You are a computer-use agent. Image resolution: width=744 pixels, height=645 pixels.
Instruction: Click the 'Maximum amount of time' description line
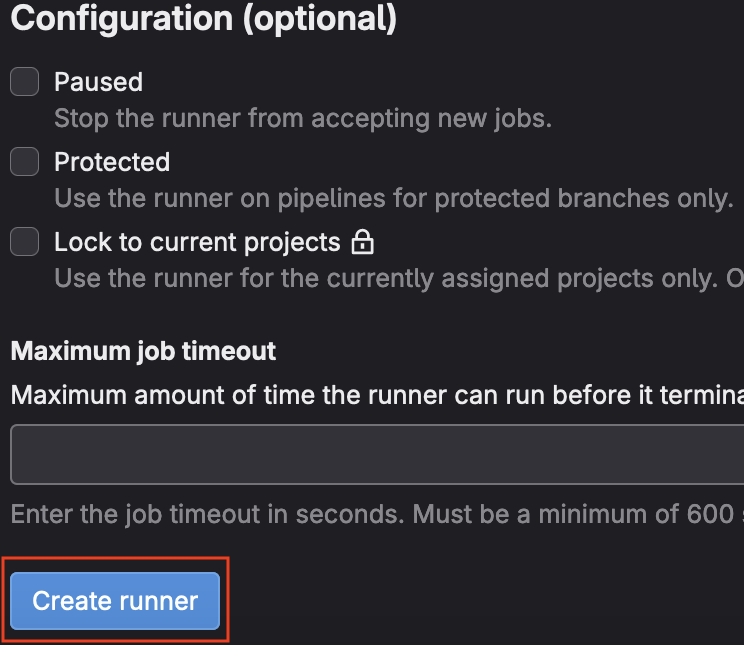tap(377, 396)
